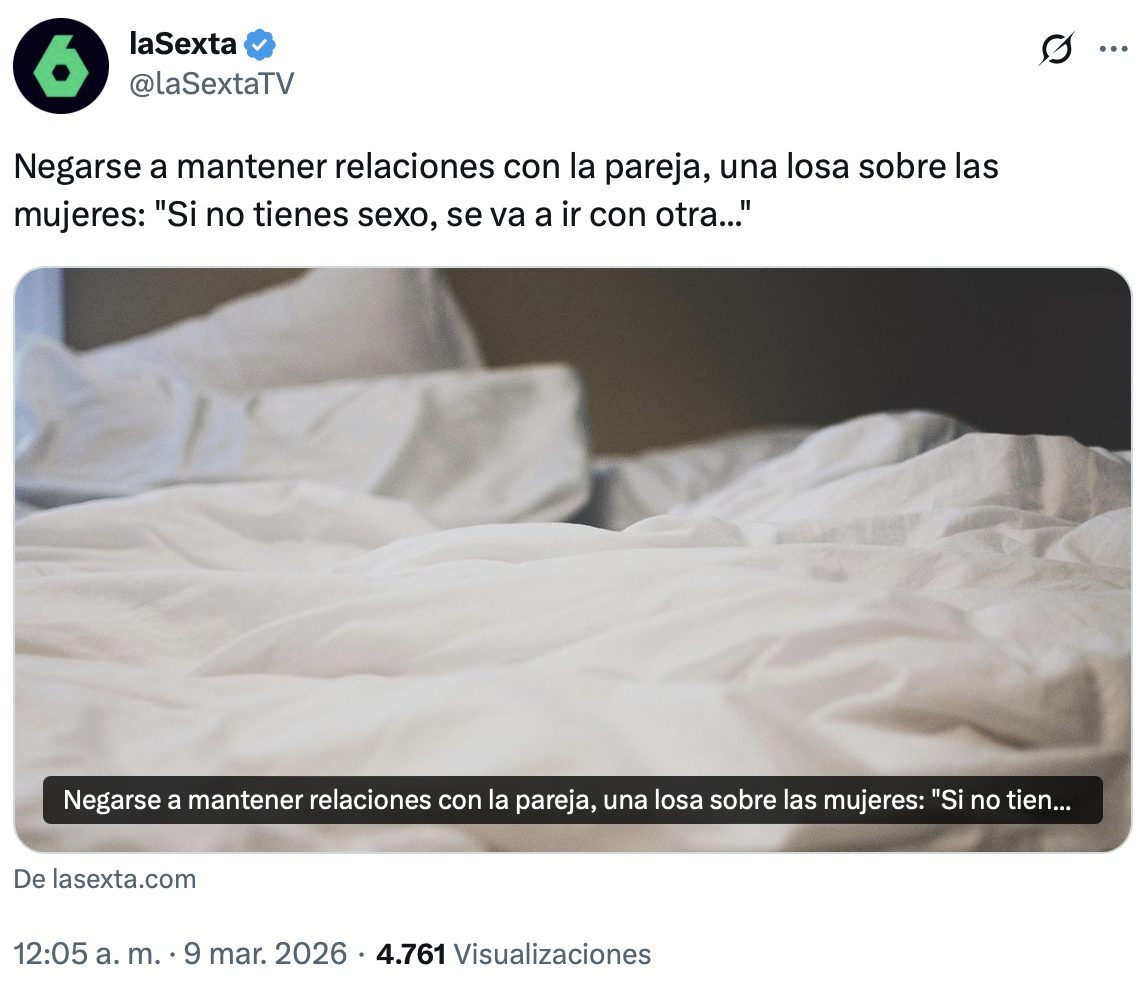Image resolution: width=1148 pixels, height=990 pixels.
Task: Click the dark headline caption on the card
Action: (573, 800)
